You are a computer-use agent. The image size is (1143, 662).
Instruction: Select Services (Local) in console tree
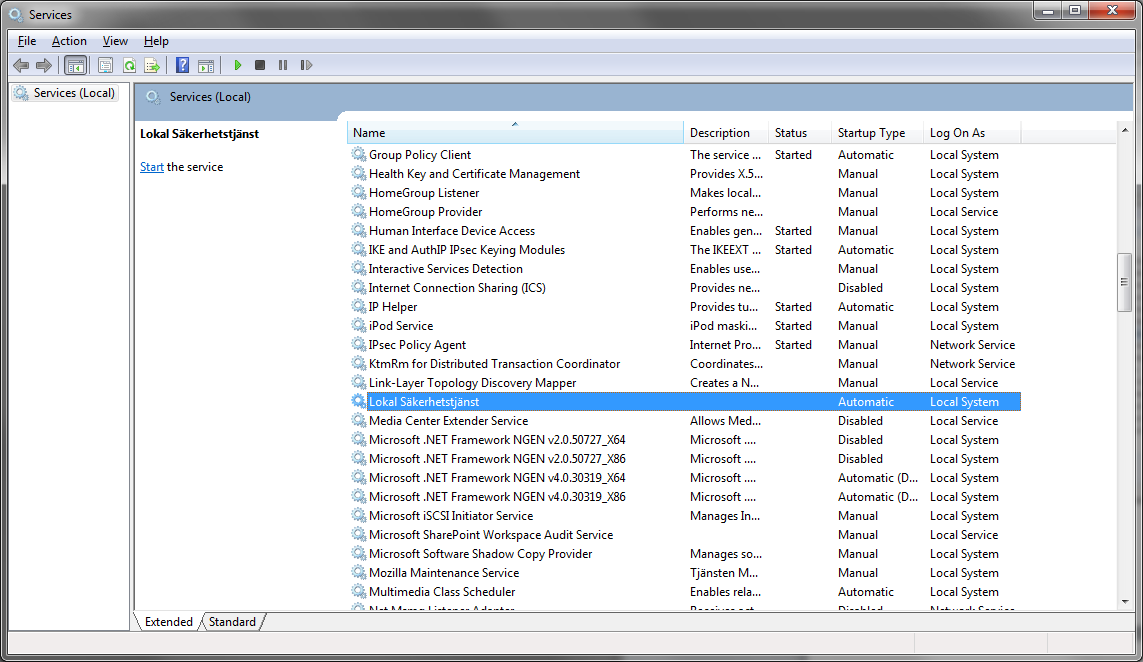74,93
